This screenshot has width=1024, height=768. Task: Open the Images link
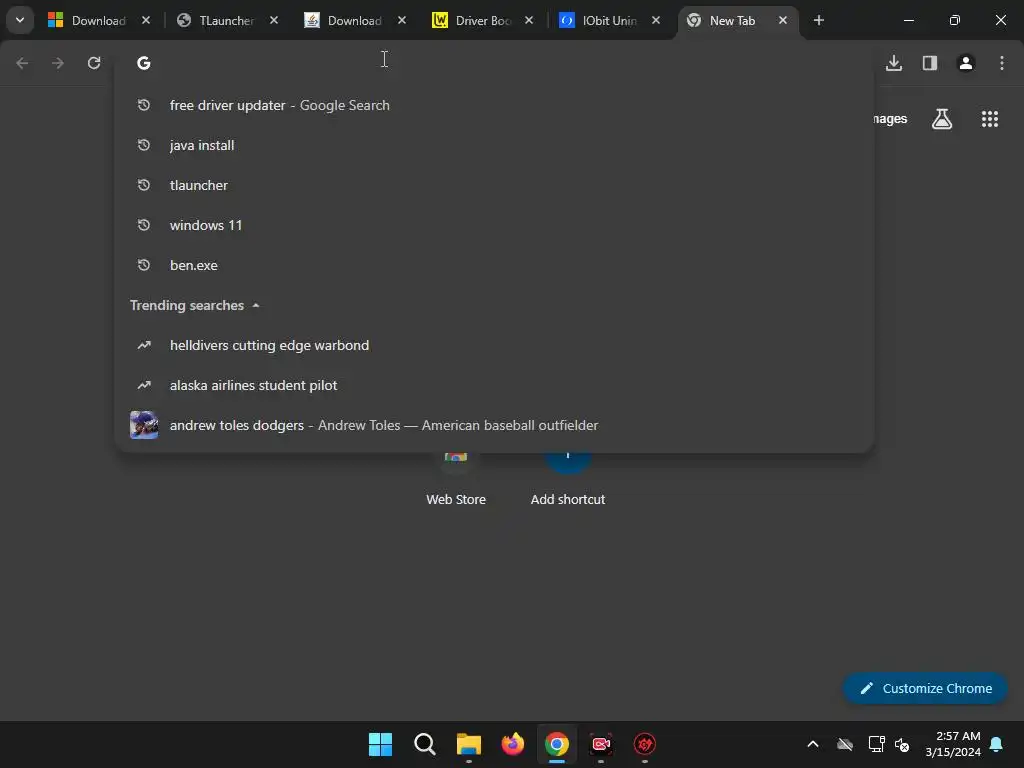[x=889, y=118]
